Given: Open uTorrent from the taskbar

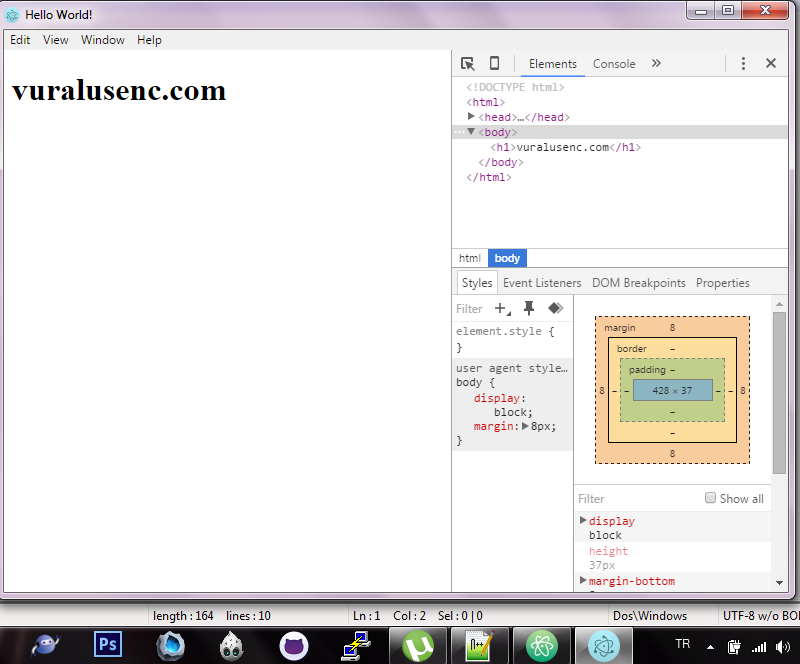Looking at the screenshot, I should pyautogui.click(x=418, y=646).
